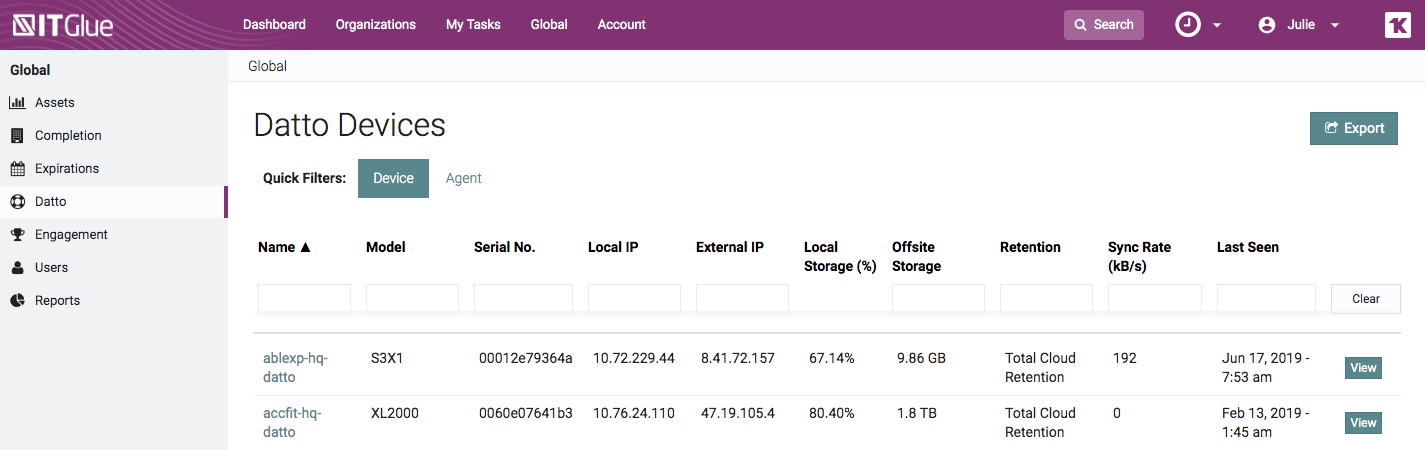The height and width of the screenshot is (450, 1425).
Task: Click the Expirations calendar icon
Action: (17, 169)
